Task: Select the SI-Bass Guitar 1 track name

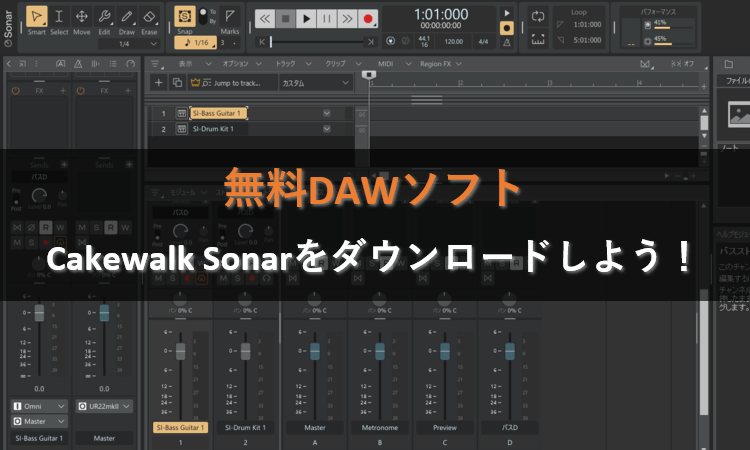Action: [x=218, y=113]
